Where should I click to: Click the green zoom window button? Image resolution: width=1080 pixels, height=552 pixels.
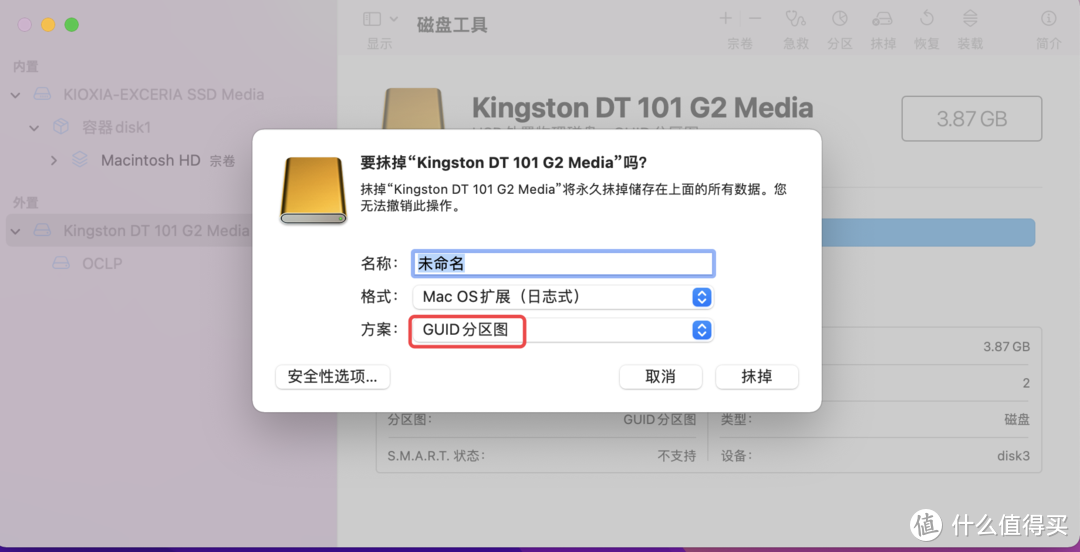(x=72, y=25)
